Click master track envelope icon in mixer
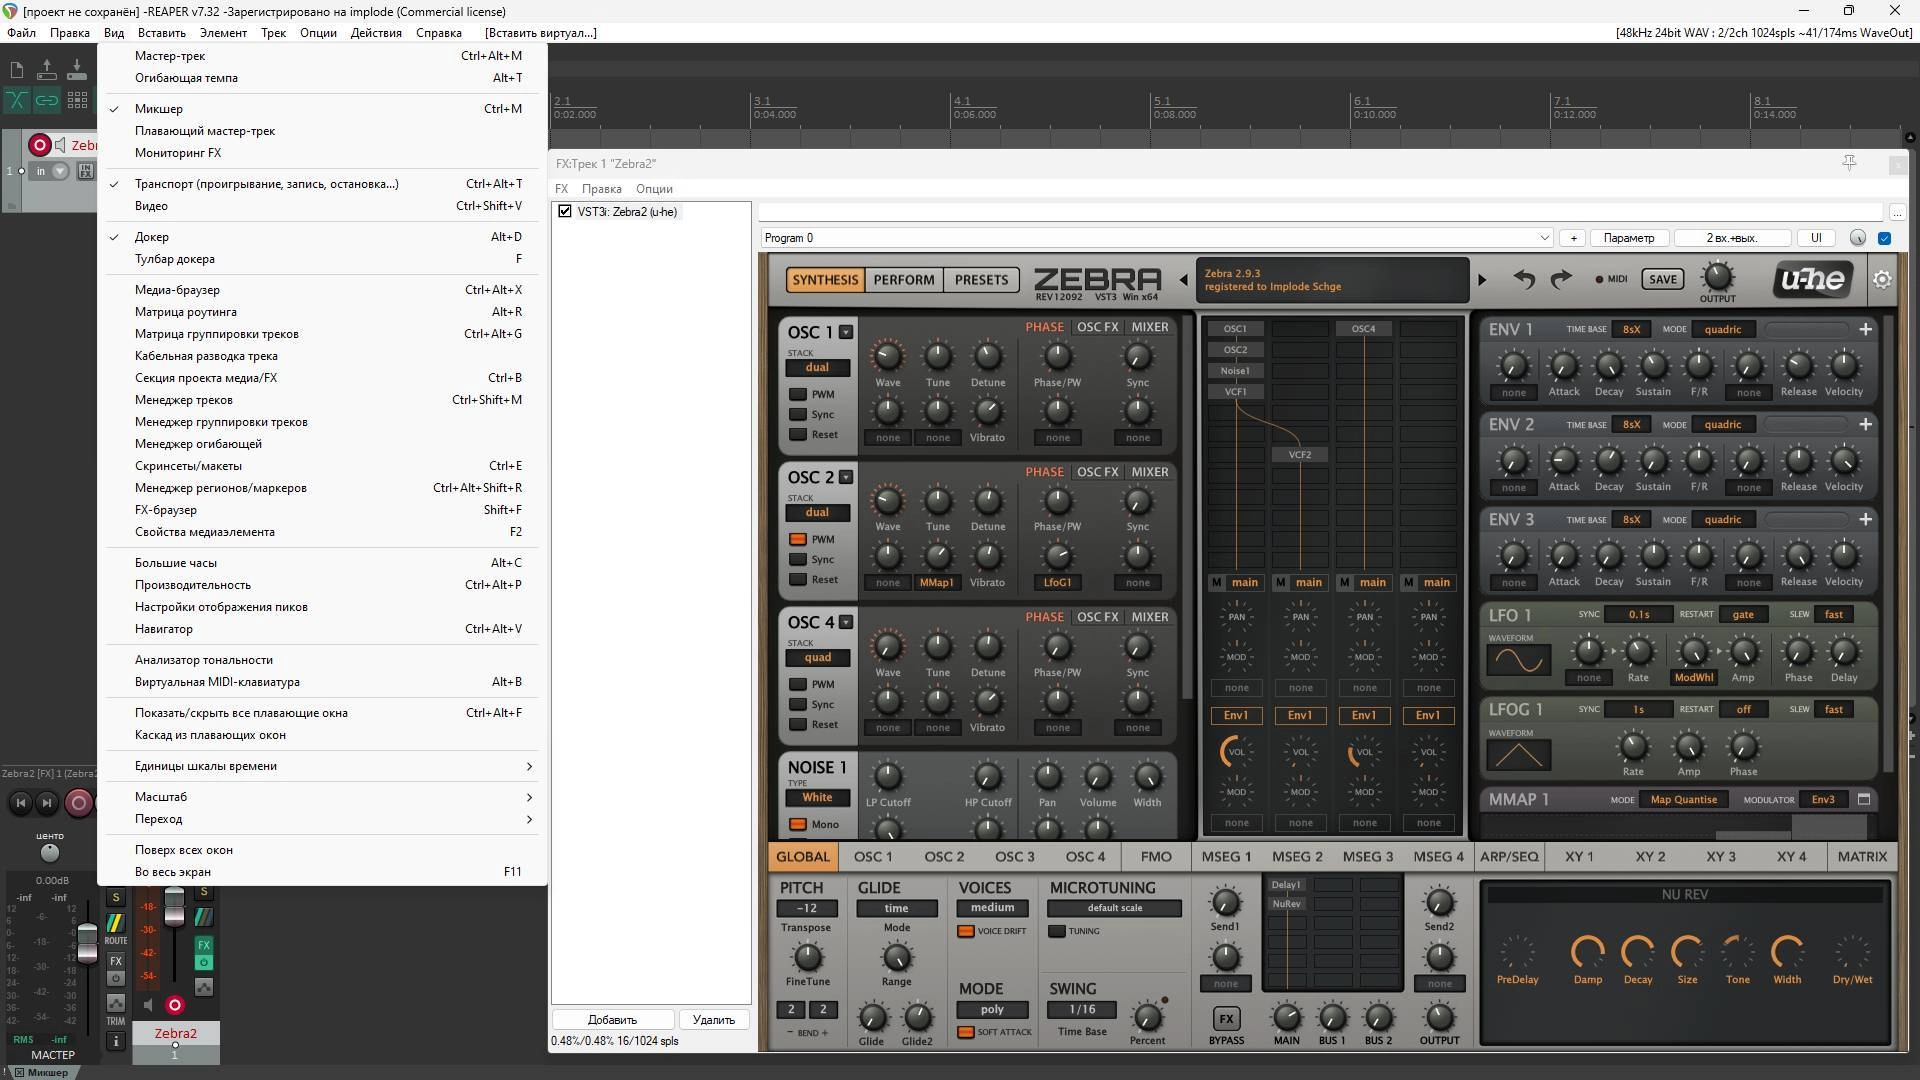 click(x=116, y=1003)
